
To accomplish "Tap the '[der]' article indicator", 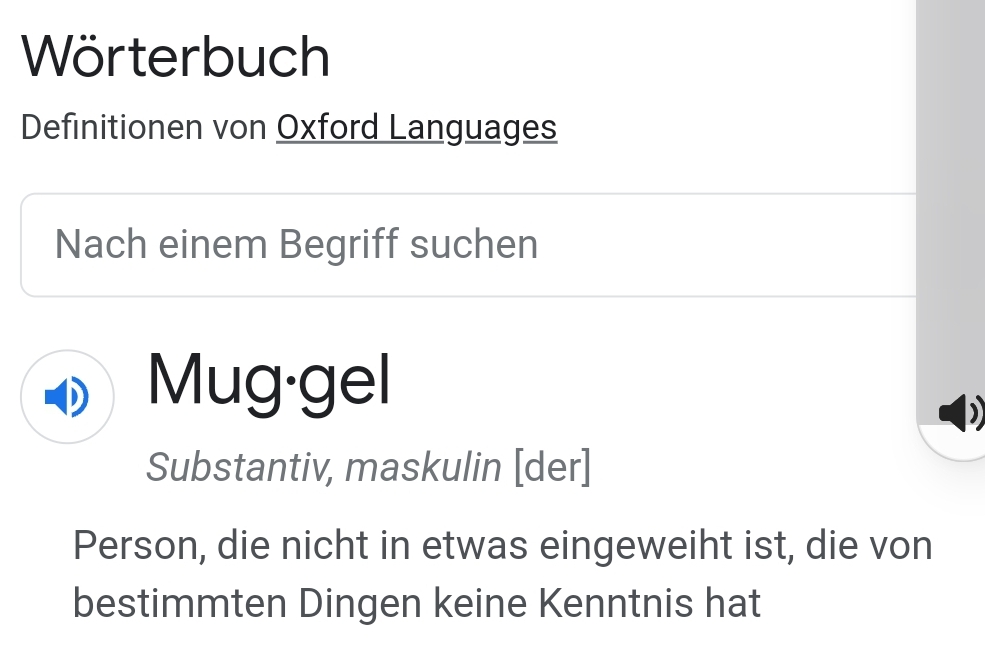I will pyautogui.click(x=551, y=467).
